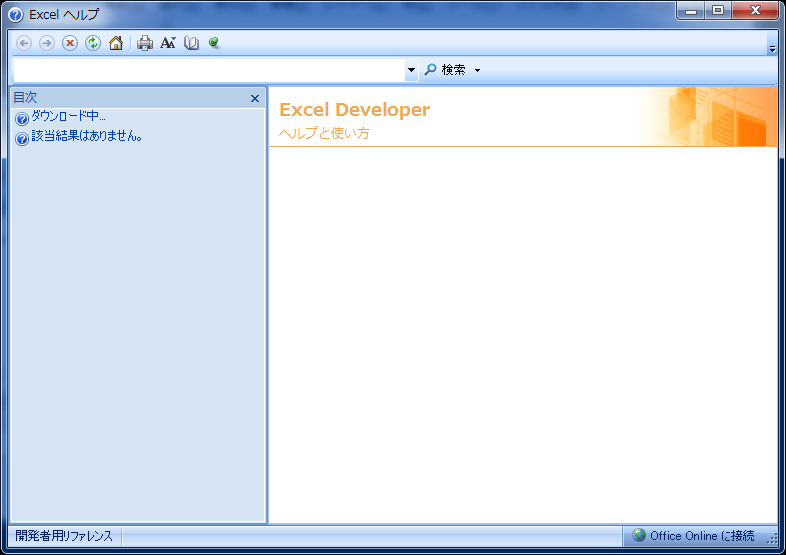
Task: Go forward with the Forward arrow button
Action: 47,43
